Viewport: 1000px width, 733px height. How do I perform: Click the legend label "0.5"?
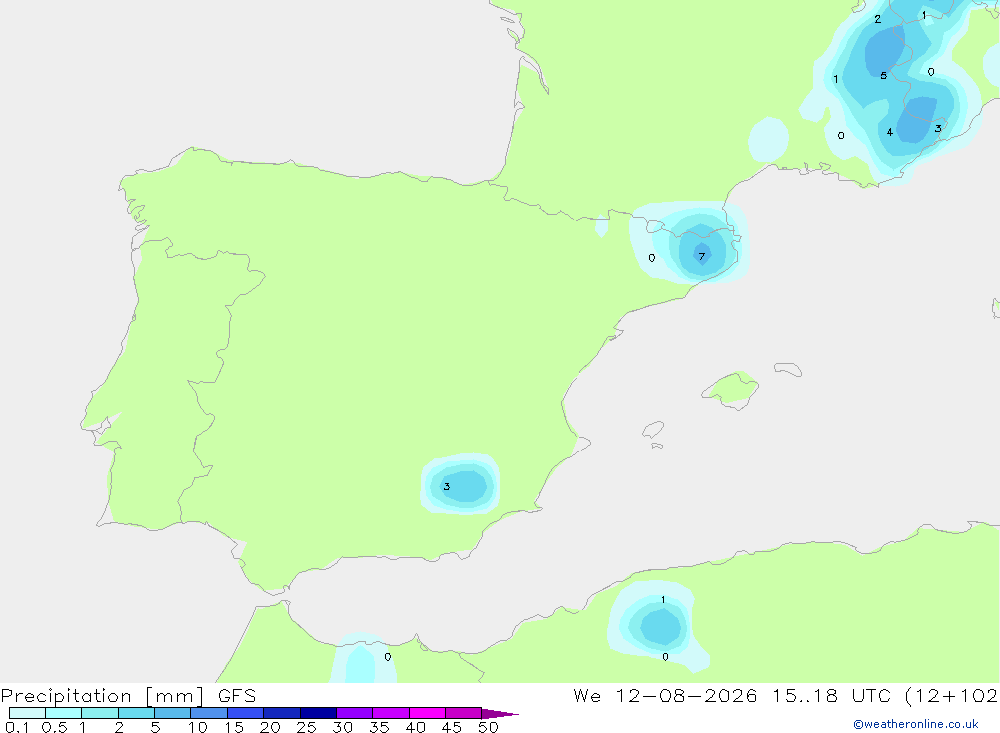coord(54,727)
